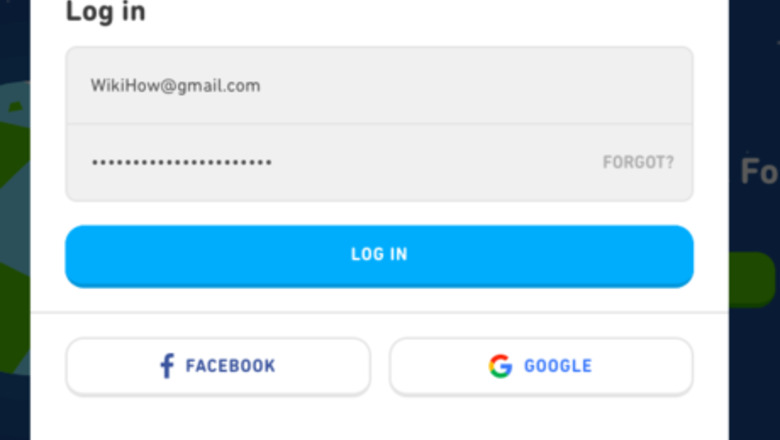
Task: Click the divider line below LOG IN button
Action: pyautogui.click(x=379, y=312)
